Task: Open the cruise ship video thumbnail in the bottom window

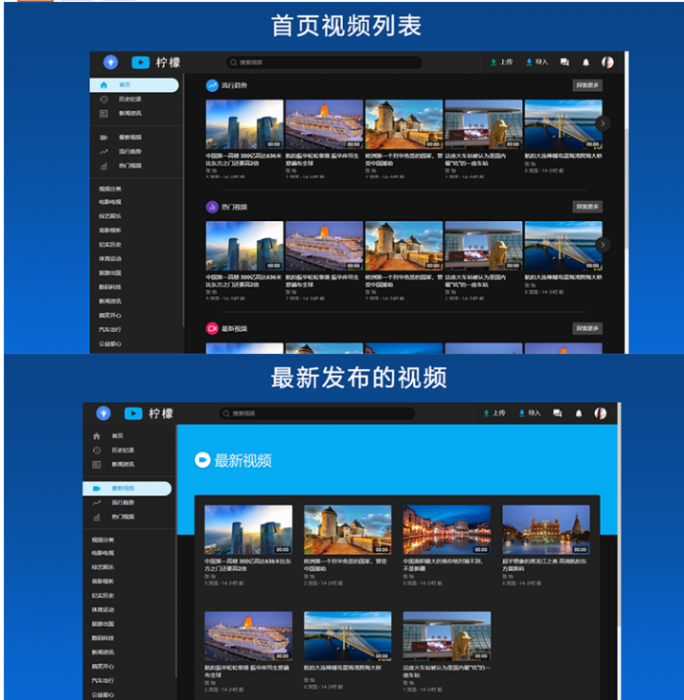Action: point(248,637)
